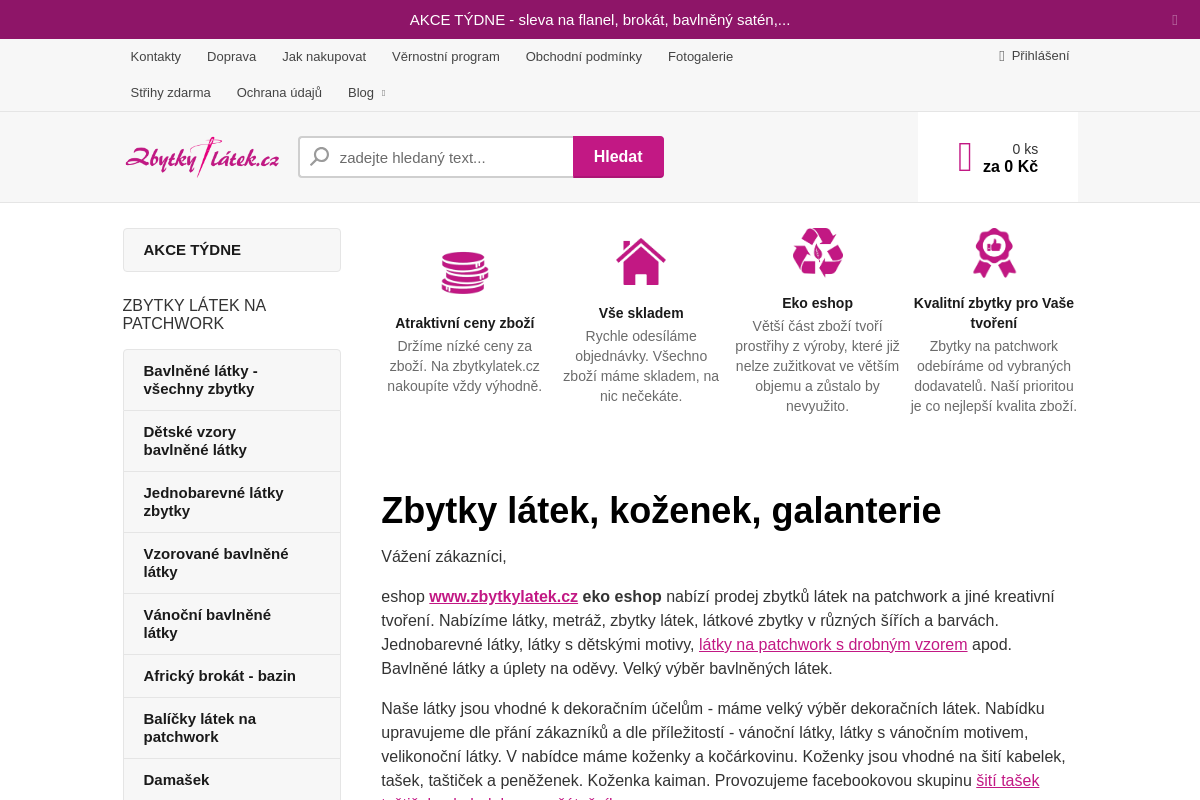Select Damašek in the sidebar

177,779
